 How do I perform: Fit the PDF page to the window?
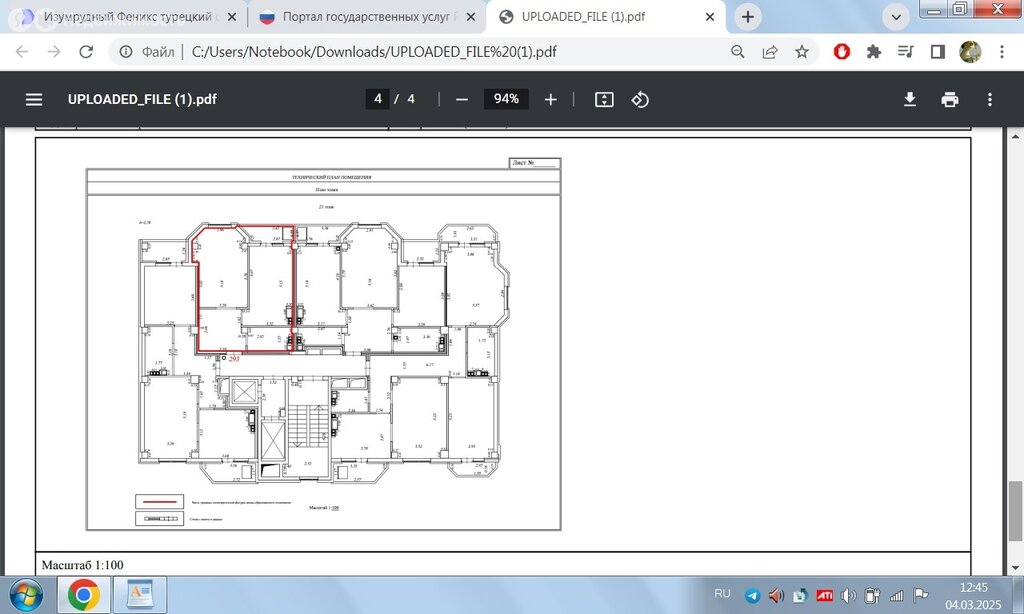(x=604, y=99)
